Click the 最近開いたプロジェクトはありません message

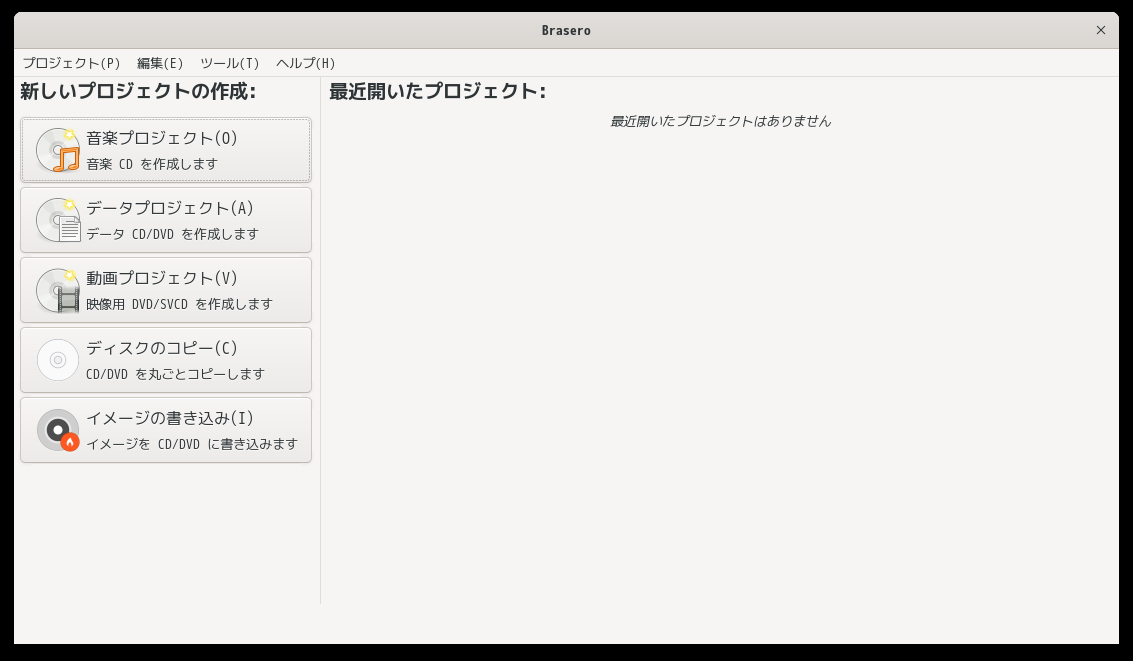pyautogui.click(x=720, y=121)
